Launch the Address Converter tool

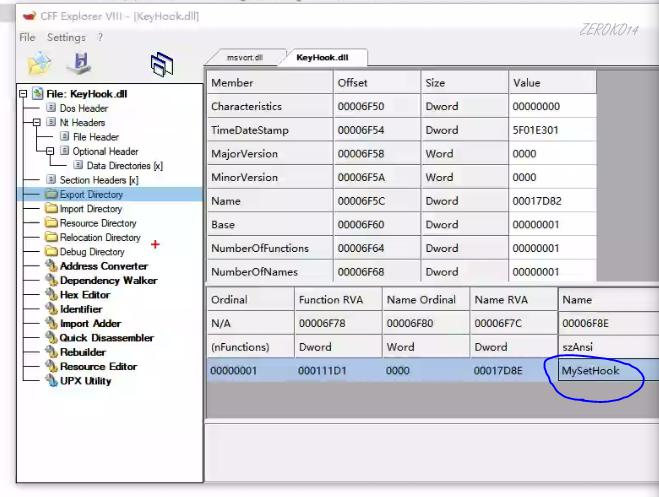pyautogui.click(x=104, y=266)
